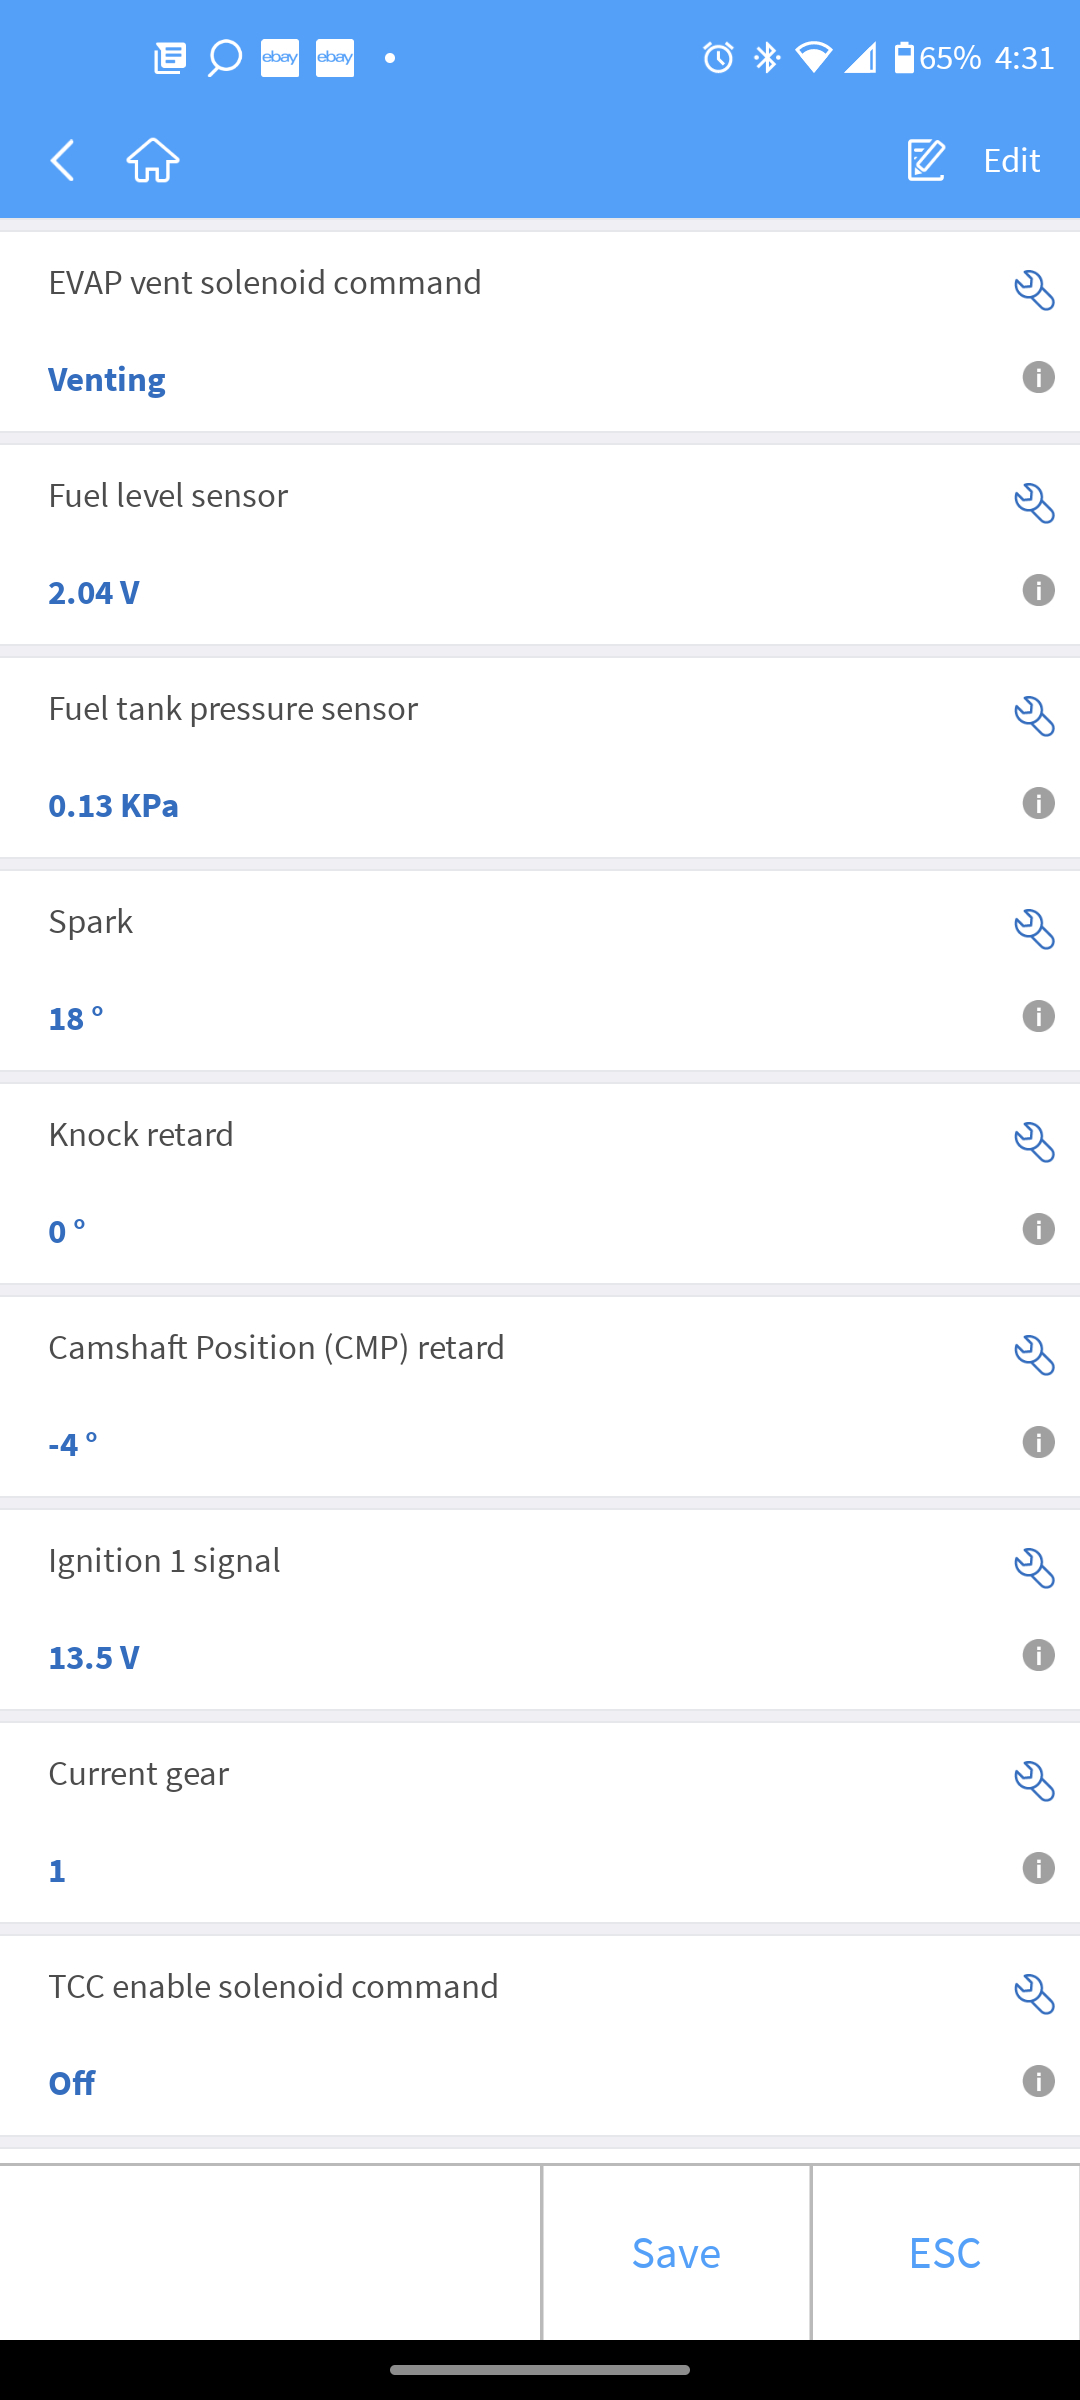This screenshot has width=1080, height=2400.
Task: Show info about Current gear
Action: (x=1038, y=1868)
